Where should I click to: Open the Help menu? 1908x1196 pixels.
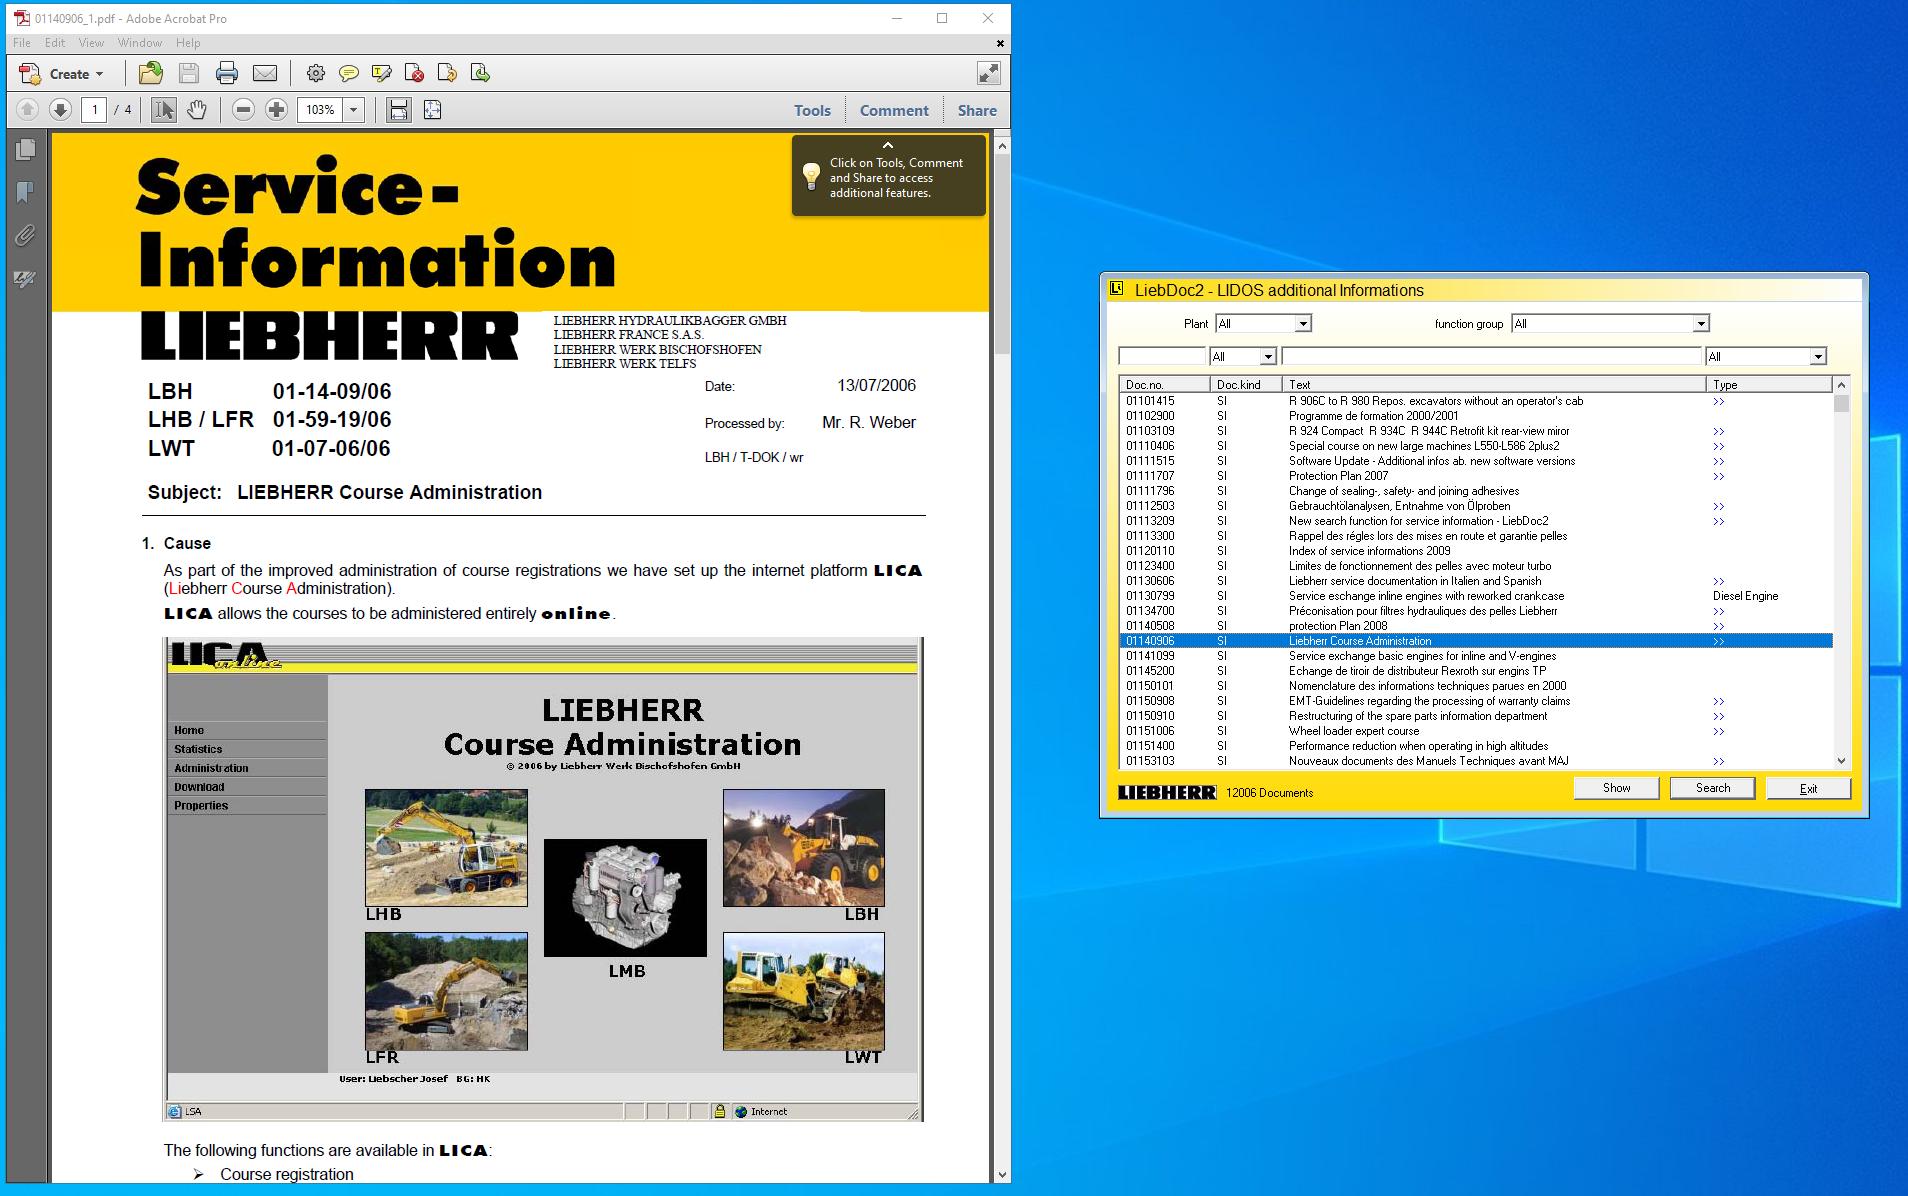click(188, 43)
